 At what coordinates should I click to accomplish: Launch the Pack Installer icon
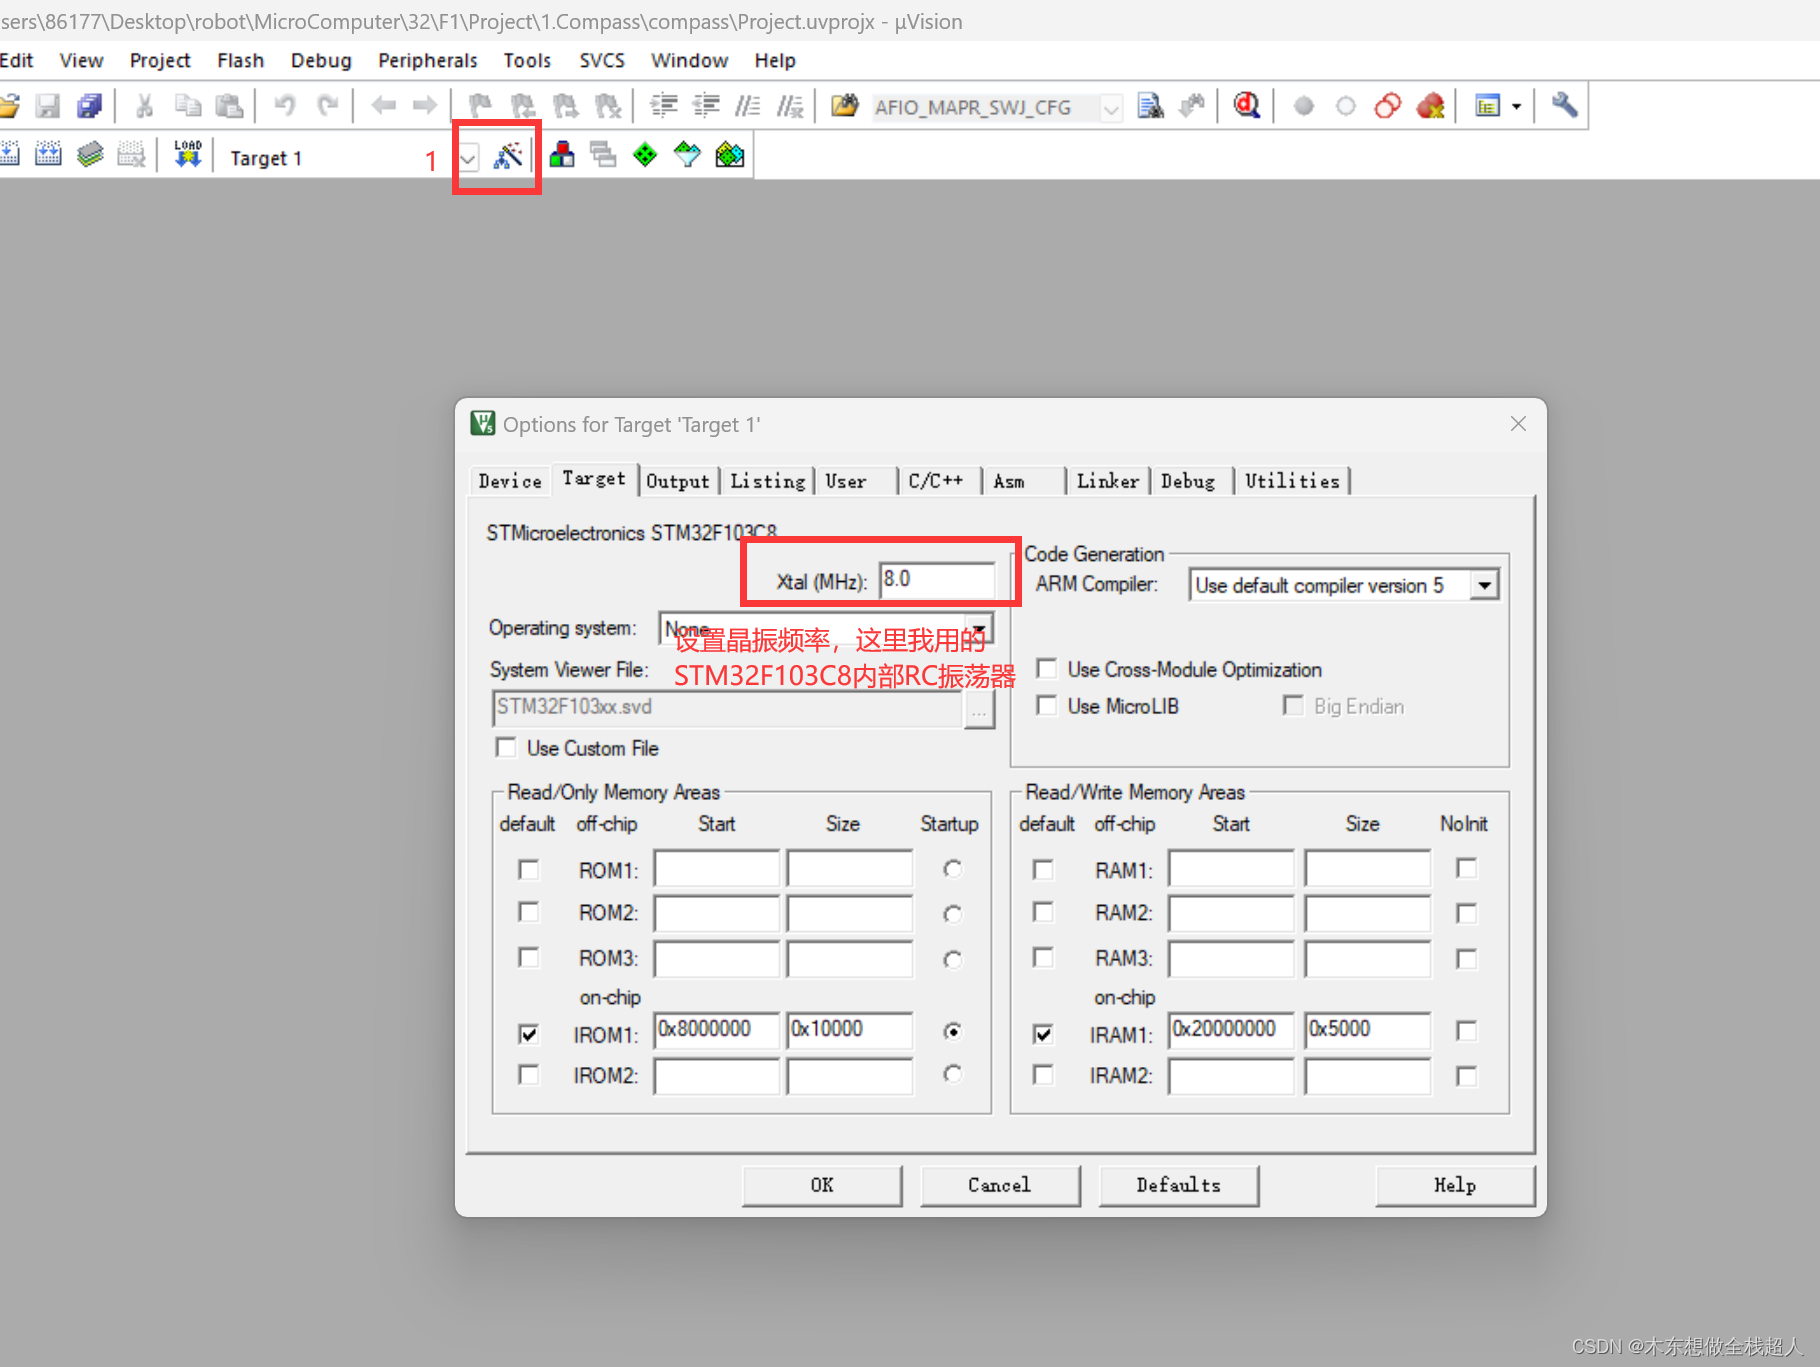coord(730,154)
